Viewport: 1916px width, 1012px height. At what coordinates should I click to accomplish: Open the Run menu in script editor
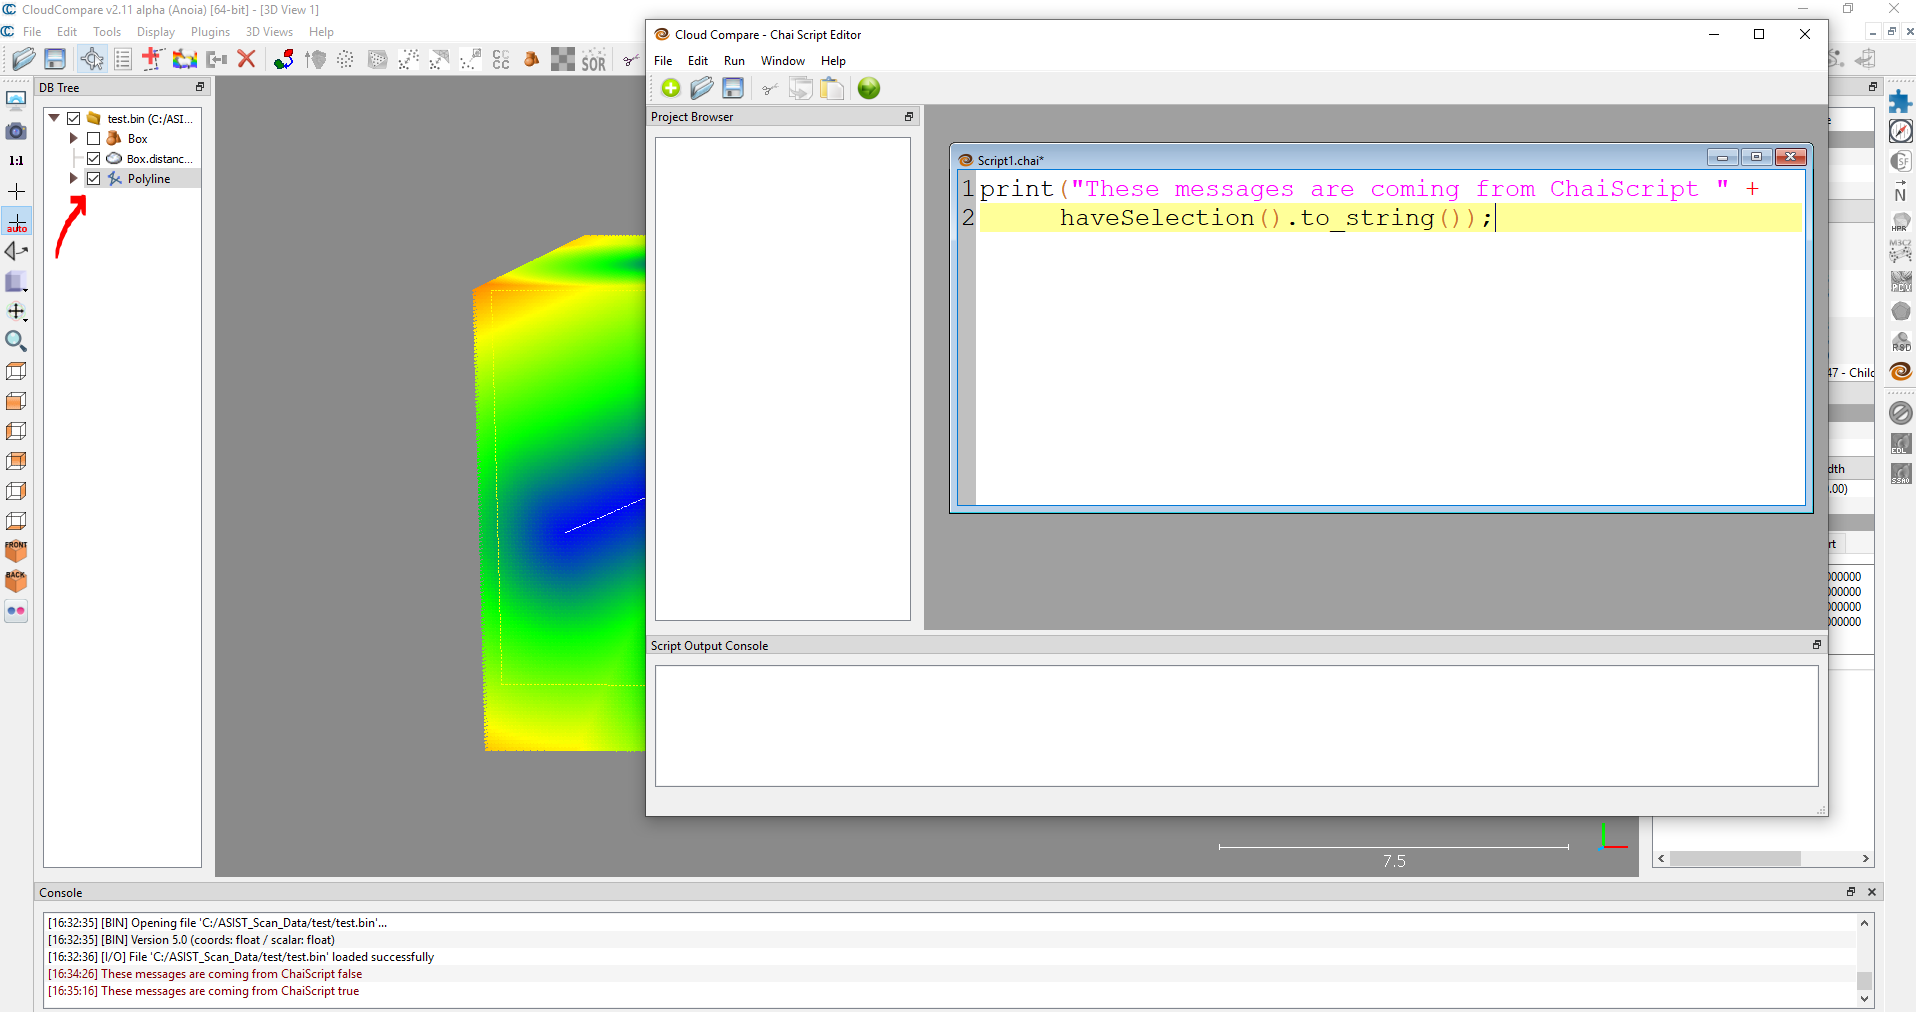tap(734, 61)
